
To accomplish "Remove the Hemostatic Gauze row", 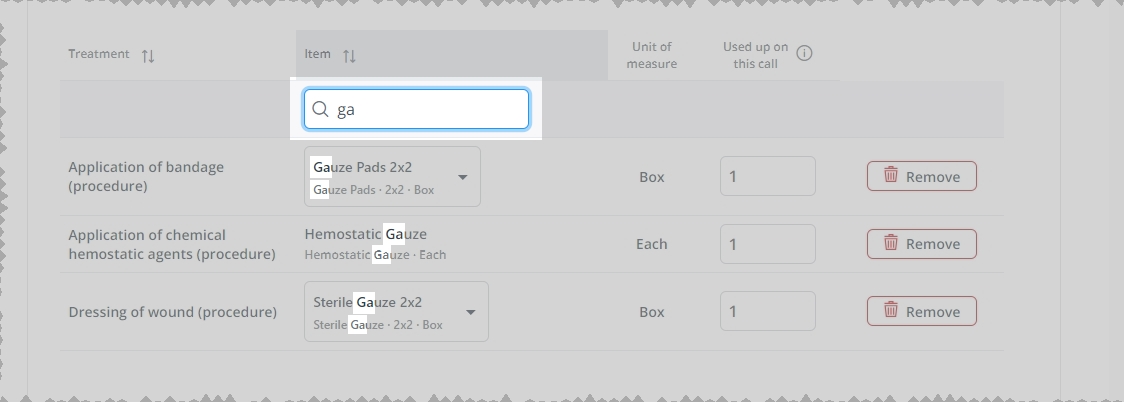I will [922, 244].
